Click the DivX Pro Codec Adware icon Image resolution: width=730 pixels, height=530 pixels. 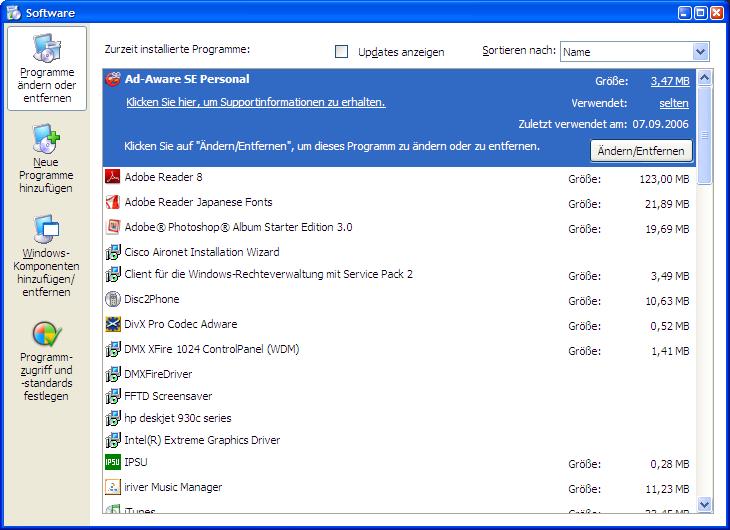[x=113, y=324]
